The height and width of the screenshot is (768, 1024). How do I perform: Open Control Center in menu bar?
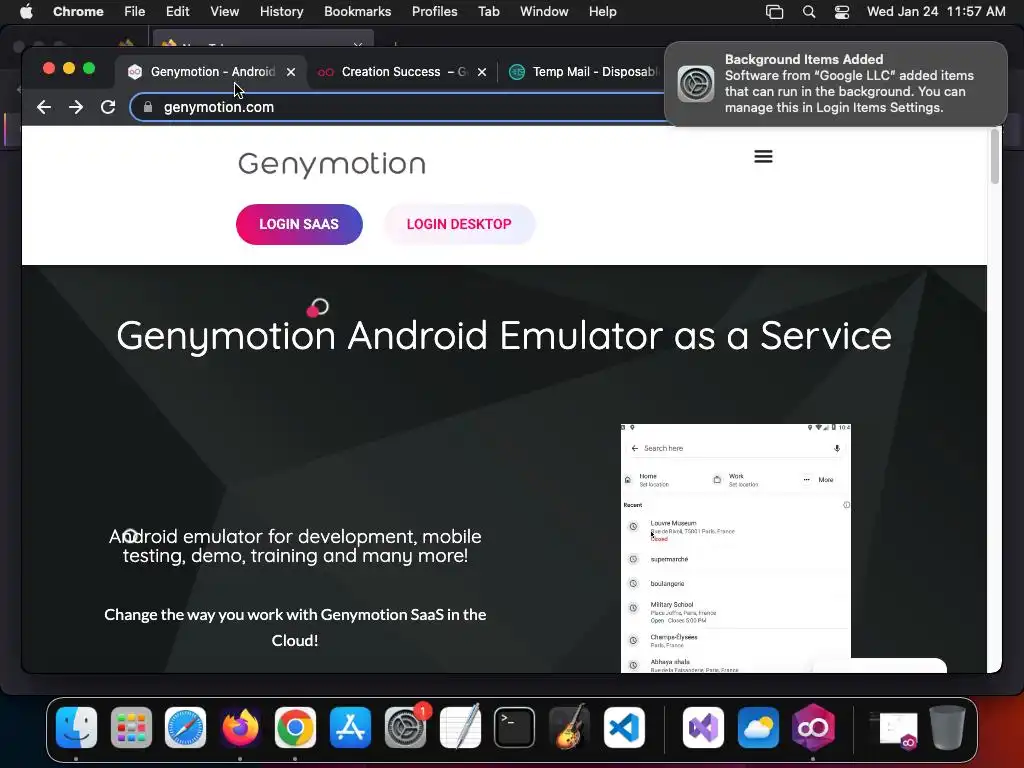(842, 12)
